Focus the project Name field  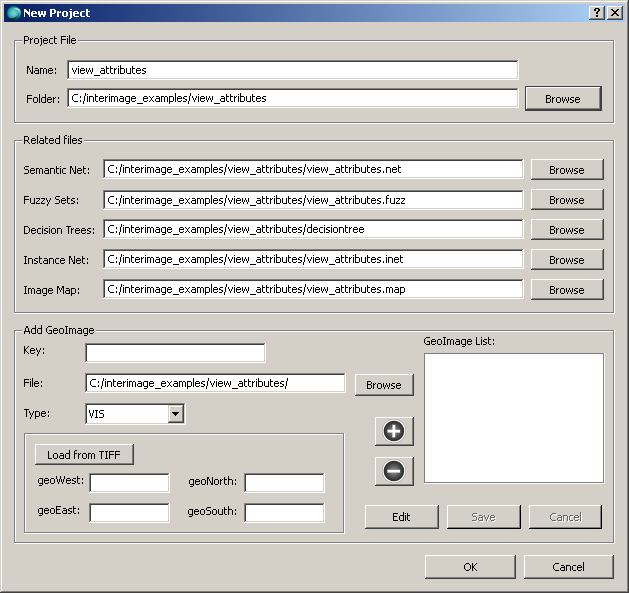point(292,70)
